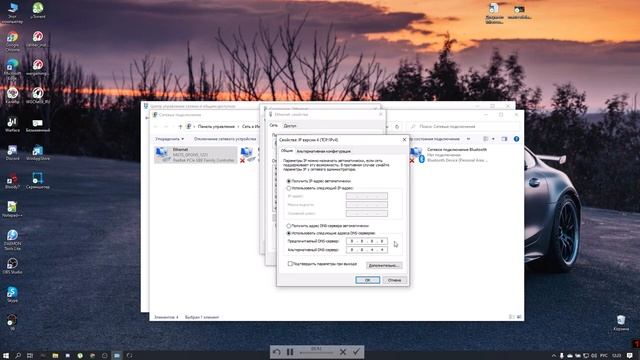Open the Warface desktop shortcut
640x360 pixels.
coord(12,125)
